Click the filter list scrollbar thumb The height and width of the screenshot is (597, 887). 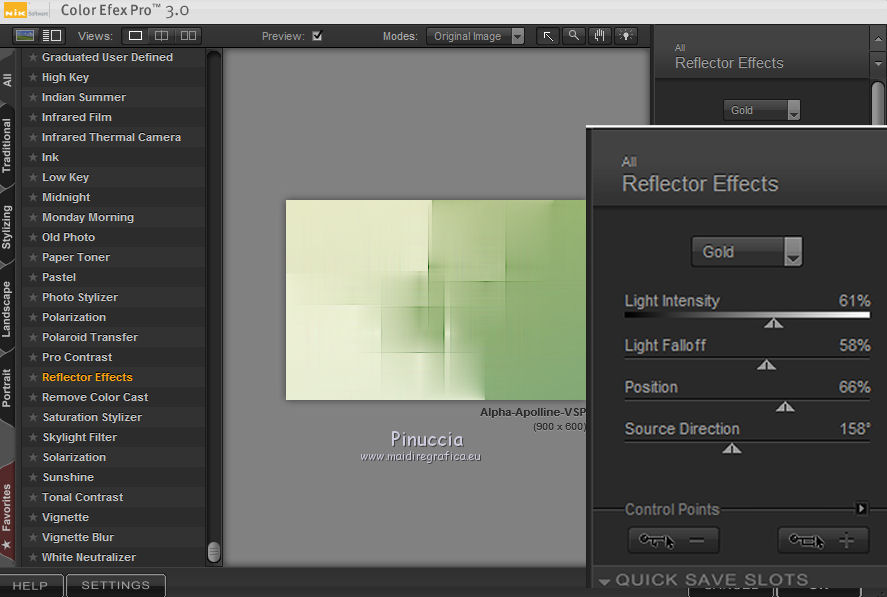tap(214, 552)
